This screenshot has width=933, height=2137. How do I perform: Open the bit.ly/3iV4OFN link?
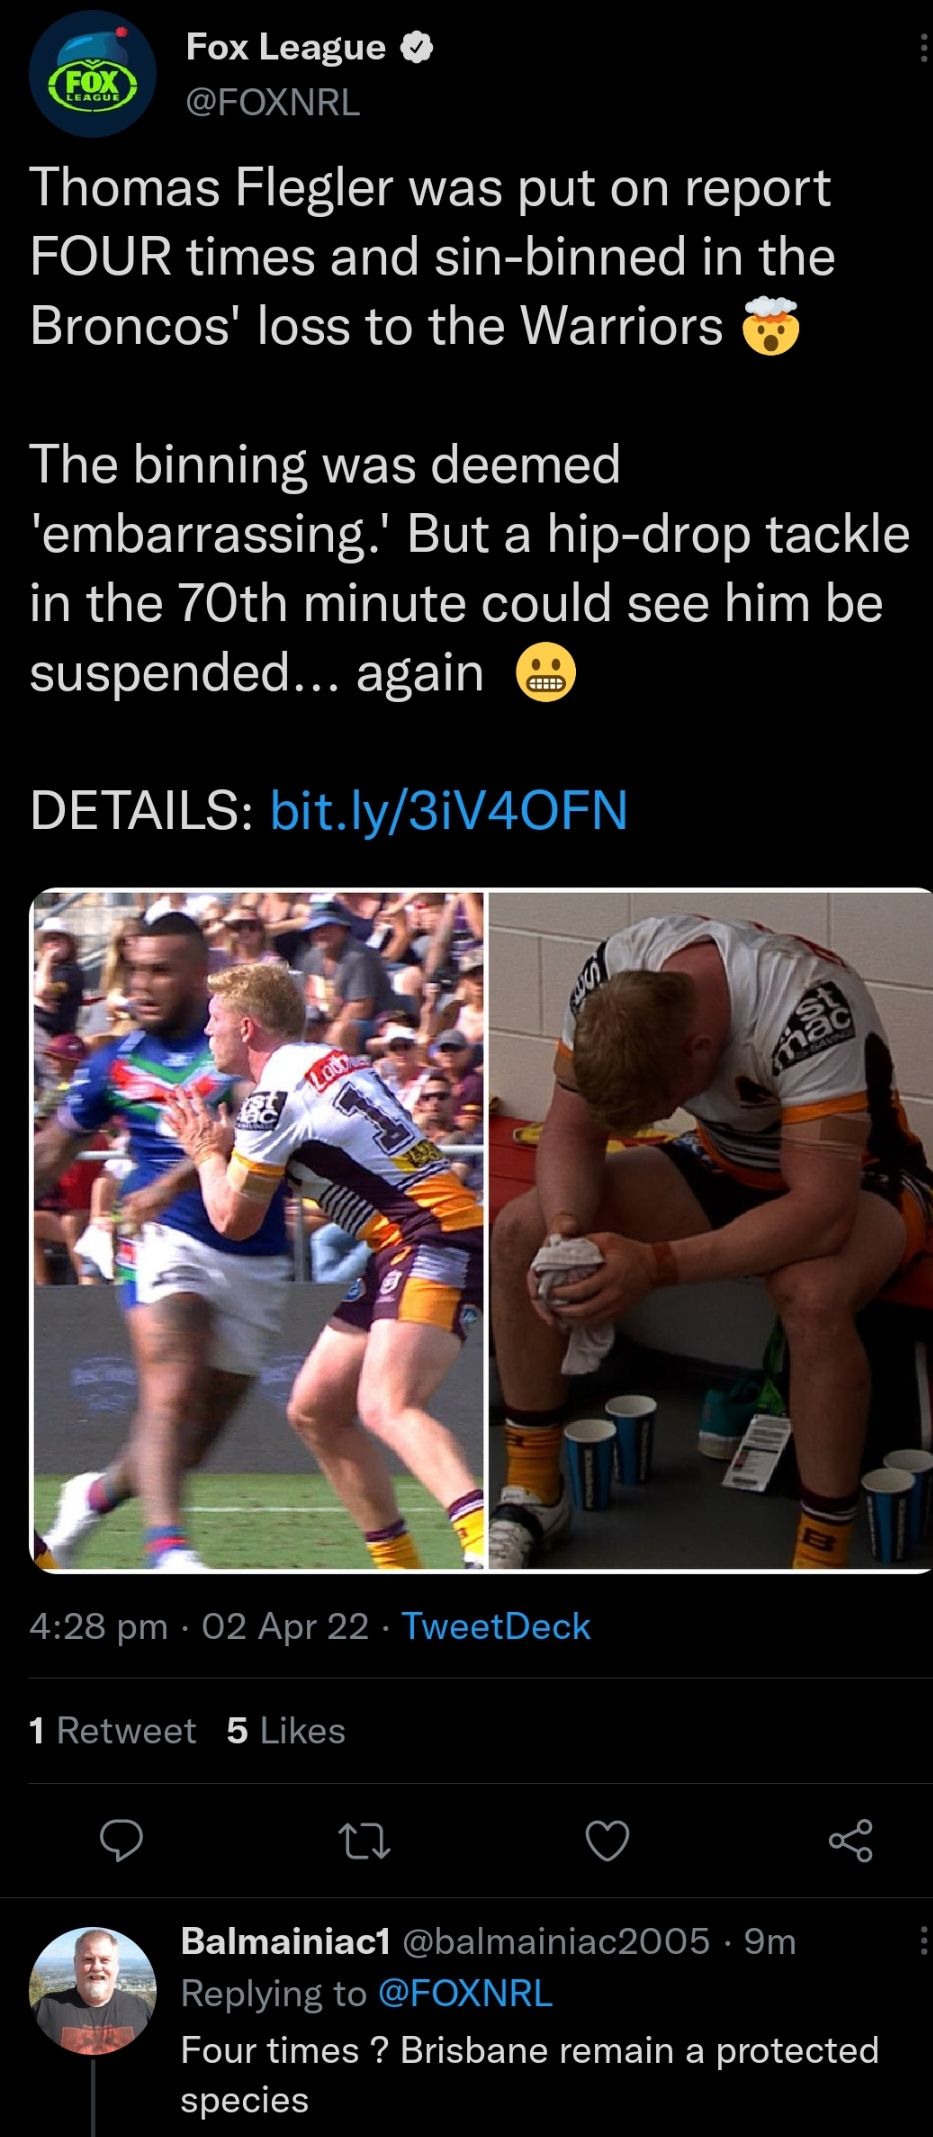[449, 810]
